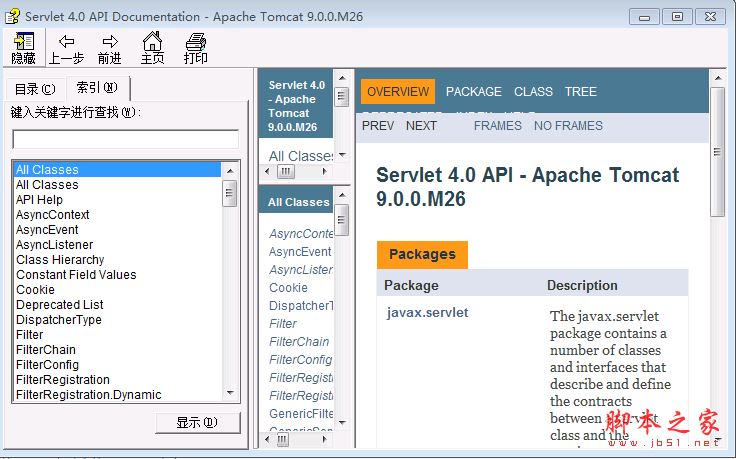The height and width of the screenshot is (459, 736).
Task: Go forward with the 前进 arrow
Action: pyautogui.click(x=110, y=49)
